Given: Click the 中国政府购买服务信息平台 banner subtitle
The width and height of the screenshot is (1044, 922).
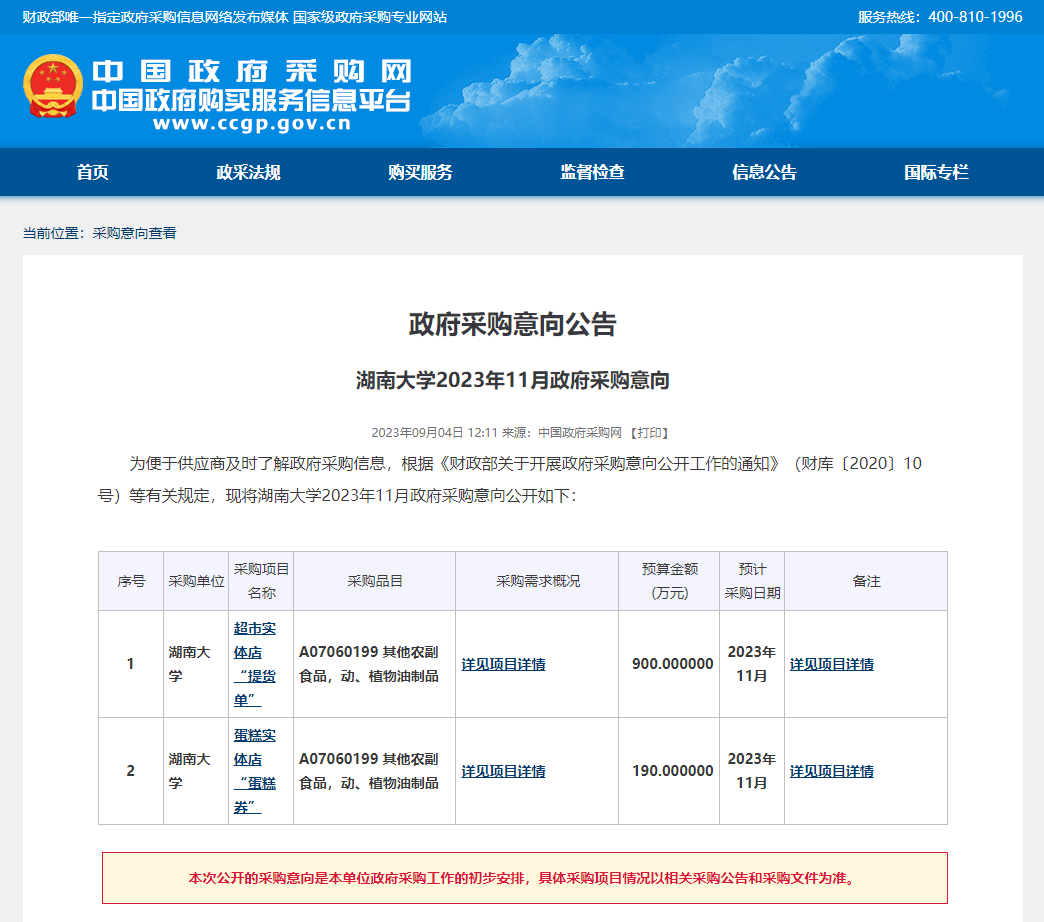Looking at the screenshot, I should (x=252, y=100).
